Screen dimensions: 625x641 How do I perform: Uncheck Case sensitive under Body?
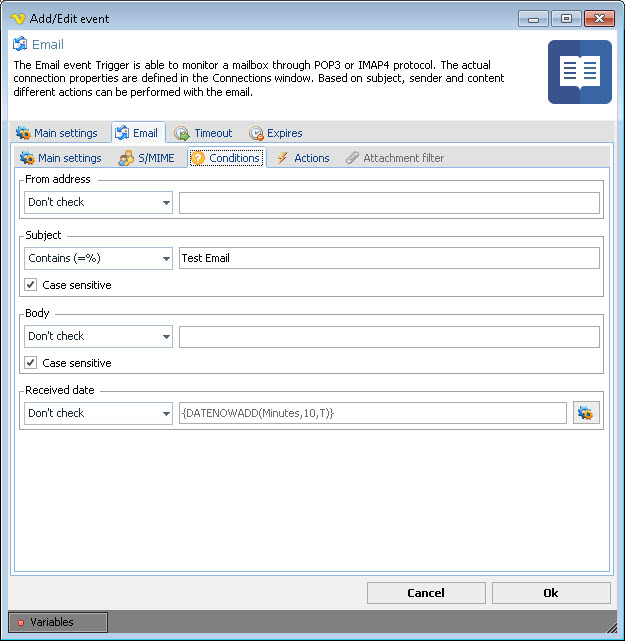[31, 363]
